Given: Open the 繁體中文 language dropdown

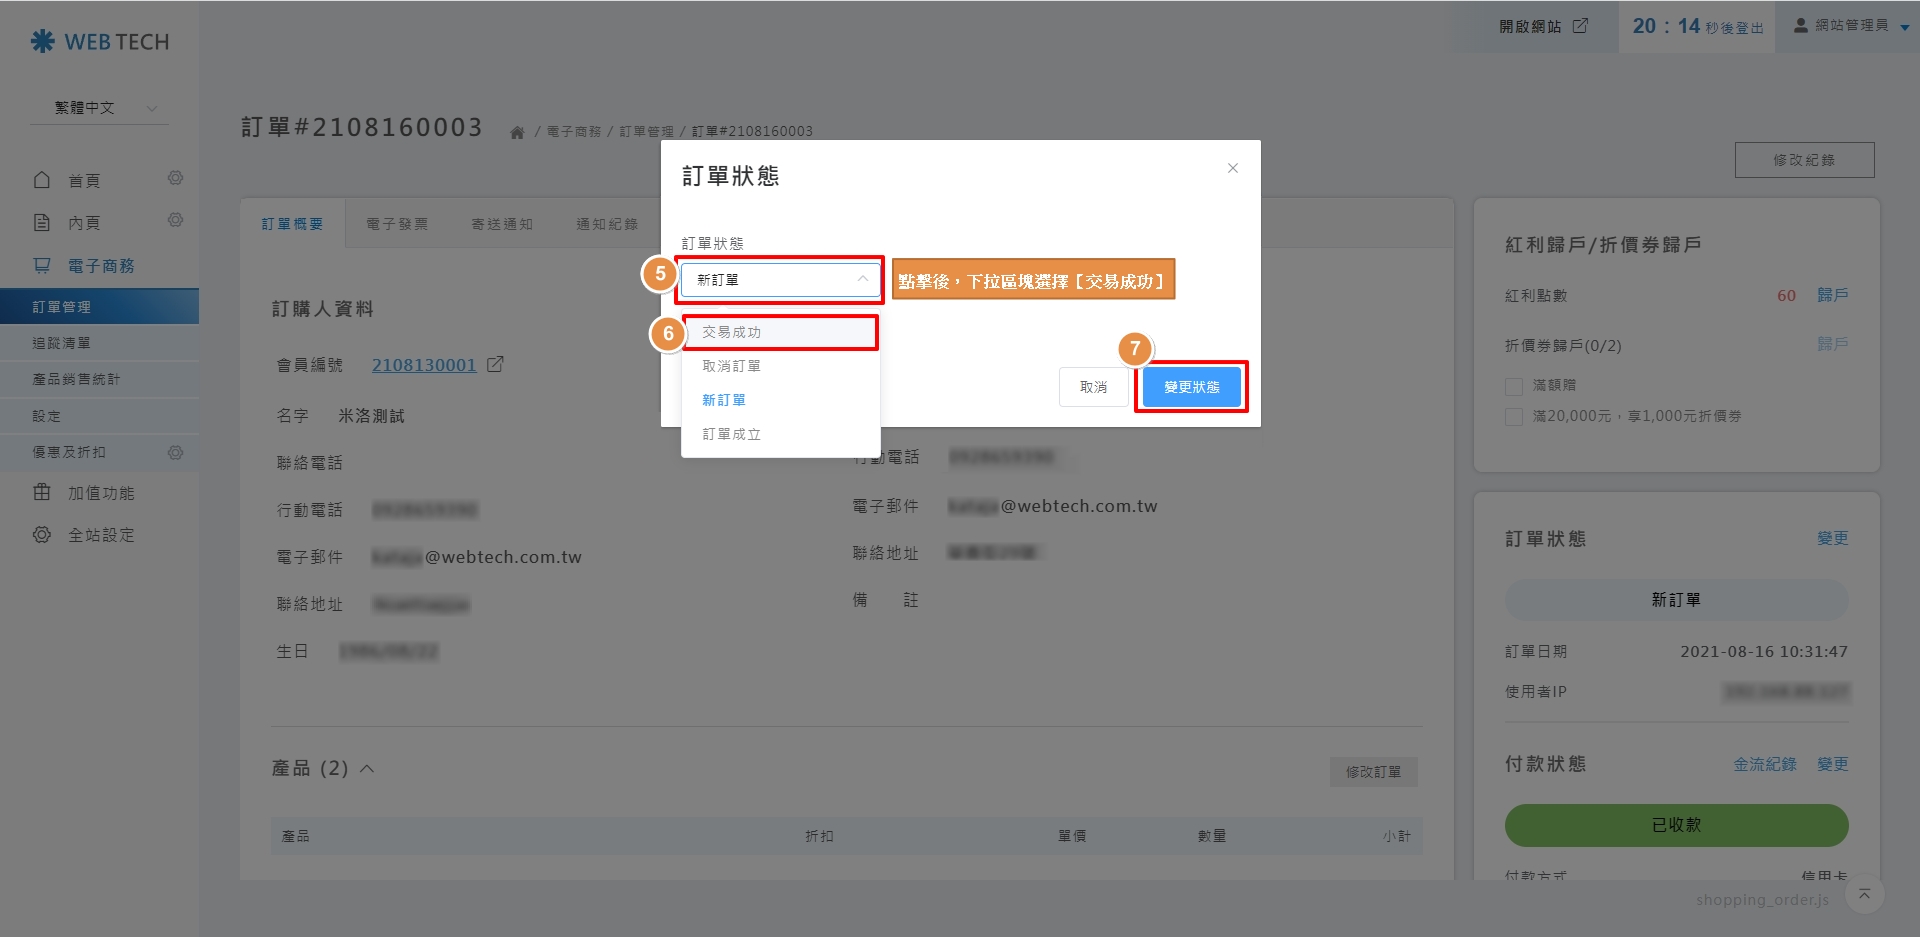Looking at the screenshot, I should tap(100, 108).
